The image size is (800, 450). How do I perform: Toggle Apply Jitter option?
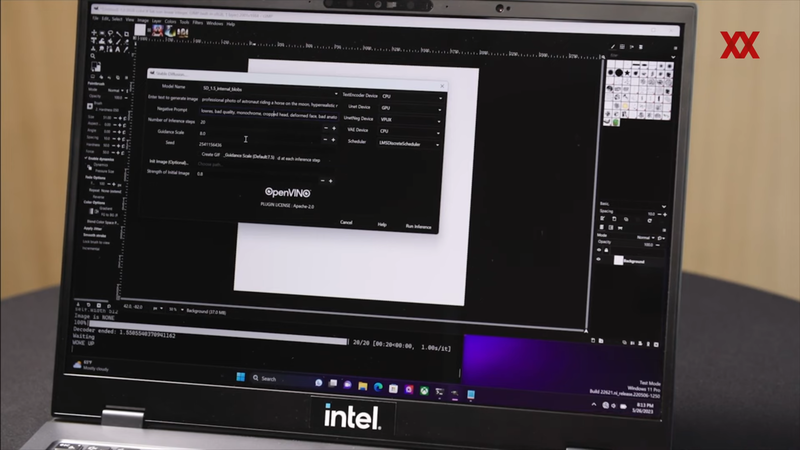tap(92, 229)
